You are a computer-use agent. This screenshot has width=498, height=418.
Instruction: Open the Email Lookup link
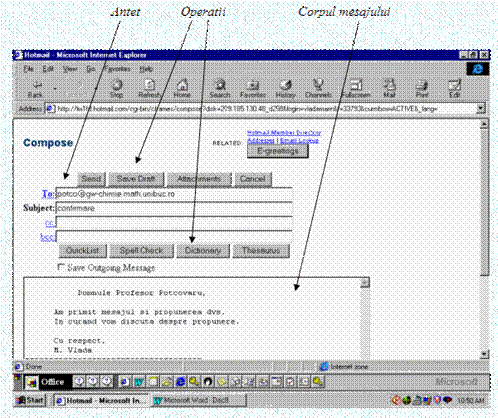tap(299, 141)
